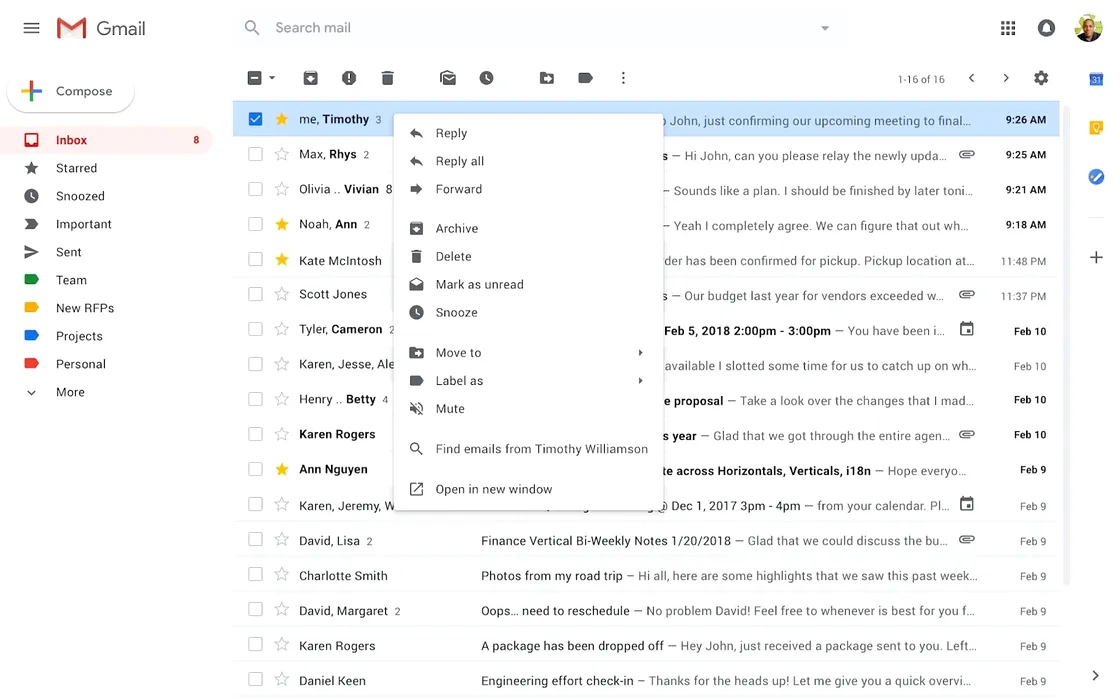The height and width of the screenshot is (700, 1120).
Task: Open the select-all checkbox dropdown arrow
Action: point(272,78)
